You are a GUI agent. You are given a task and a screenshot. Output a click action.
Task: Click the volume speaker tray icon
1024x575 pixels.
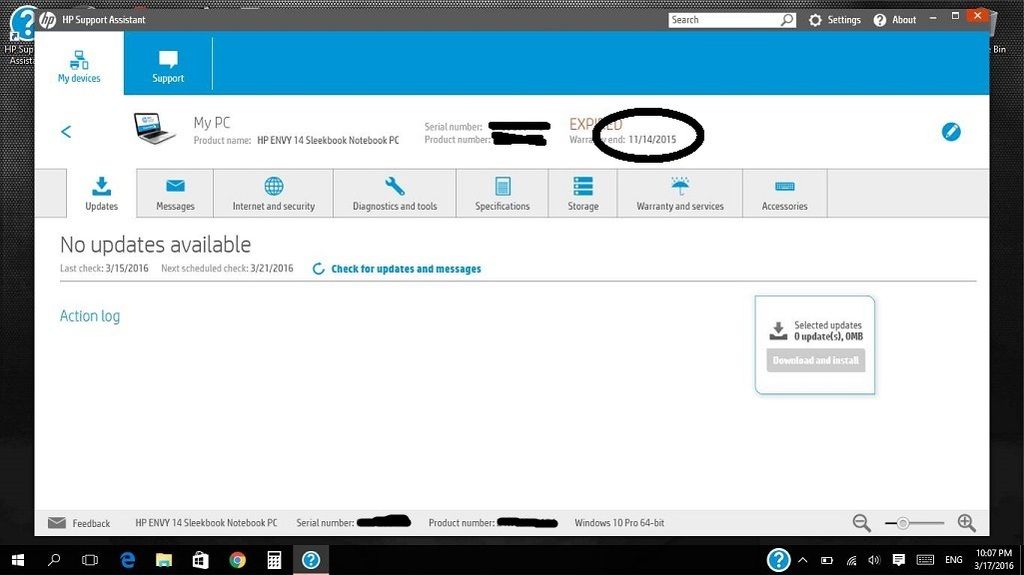(x=874, y=560)
